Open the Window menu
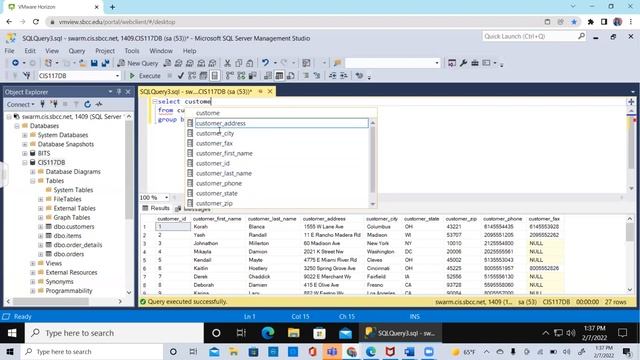The image size is (640, 360). pos(161,51)
